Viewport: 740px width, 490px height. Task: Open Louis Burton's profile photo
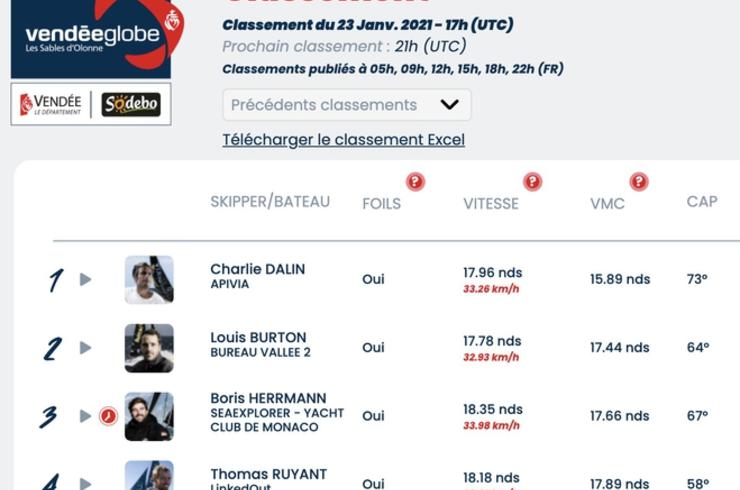click(x=149, y=348)
